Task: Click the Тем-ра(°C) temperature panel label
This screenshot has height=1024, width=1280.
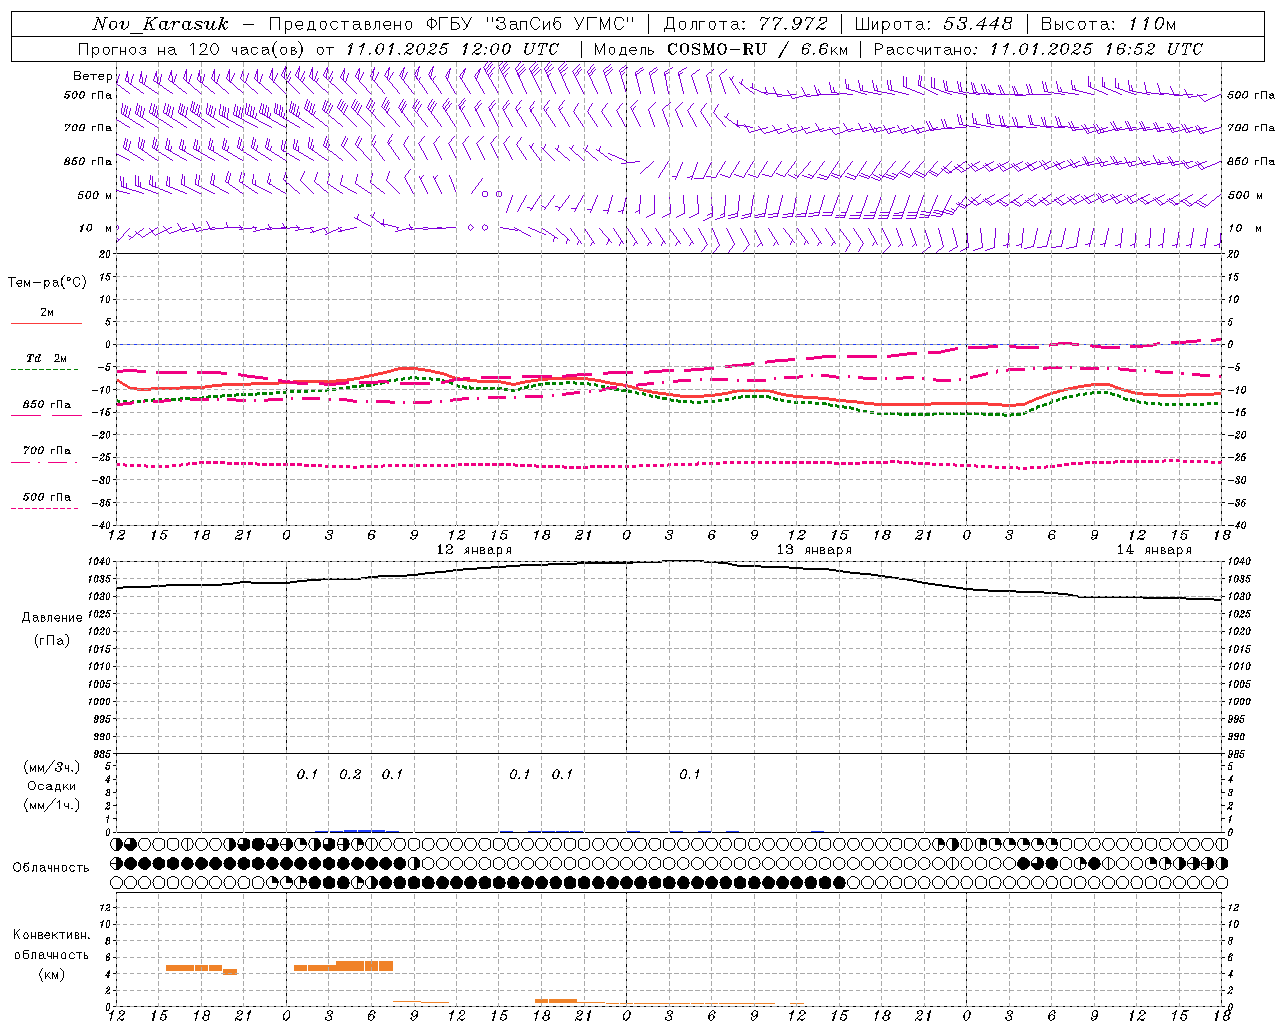Action: point(47,283)
